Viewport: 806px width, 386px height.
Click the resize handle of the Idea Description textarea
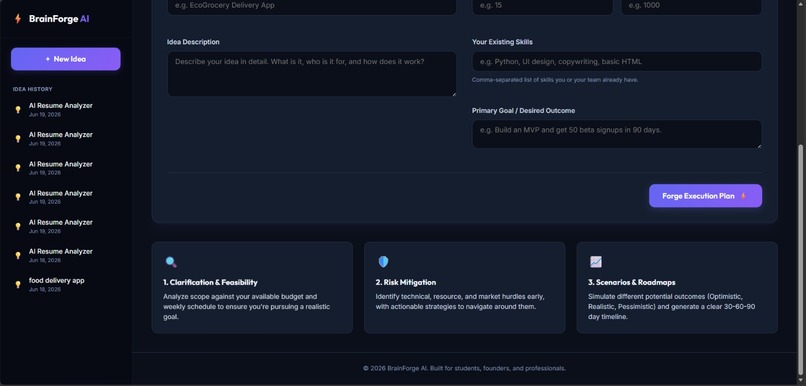tap(453, 94)
